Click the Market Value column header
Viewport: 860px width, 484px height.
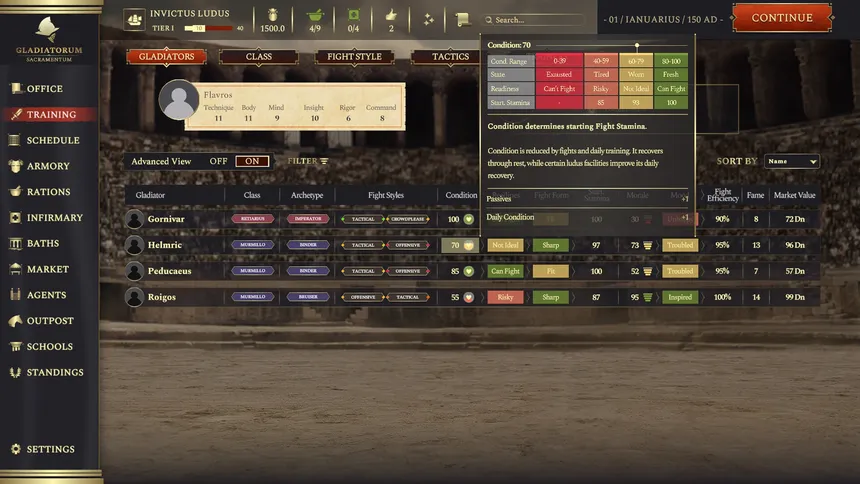click(794, 195)
